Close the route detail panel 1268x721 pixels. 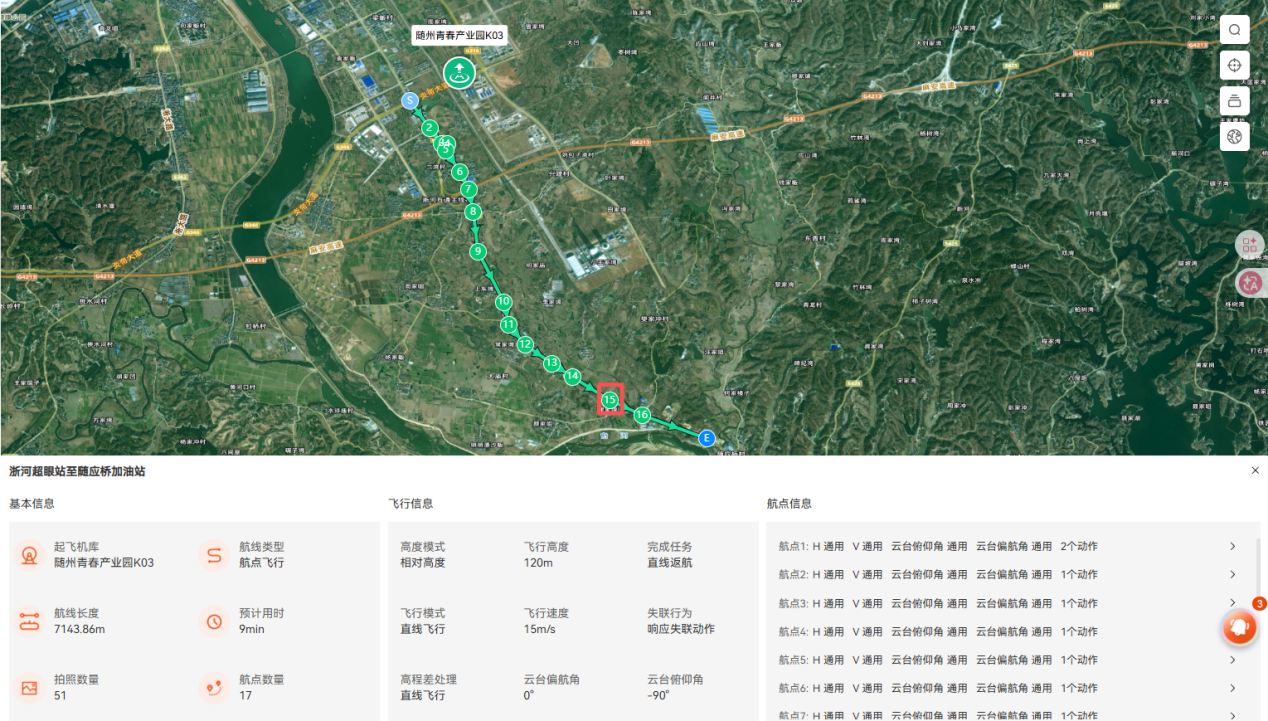coord(1255,470)
